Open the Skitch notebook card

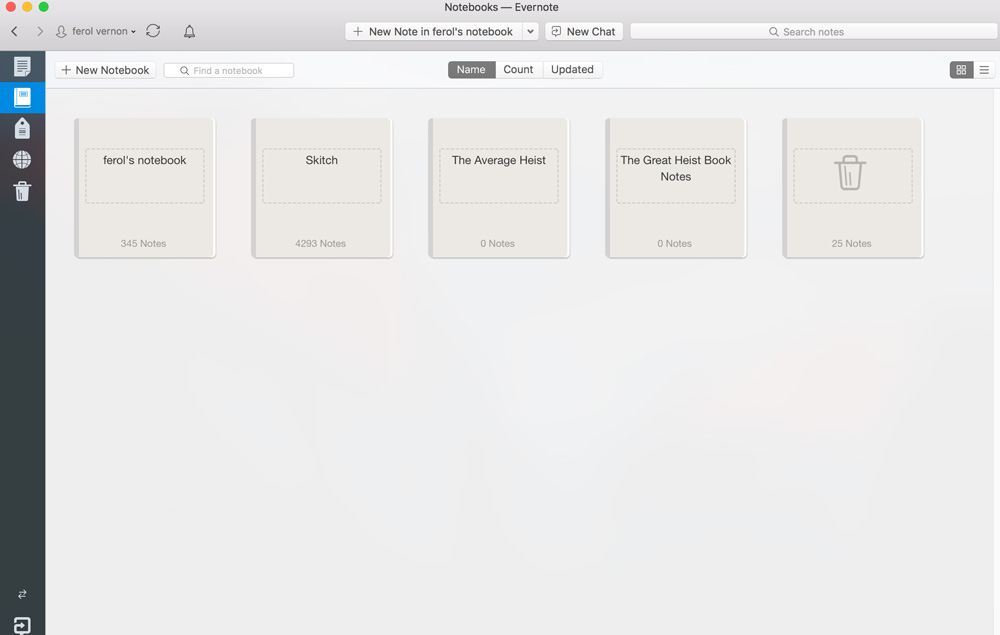pos(322,188)
